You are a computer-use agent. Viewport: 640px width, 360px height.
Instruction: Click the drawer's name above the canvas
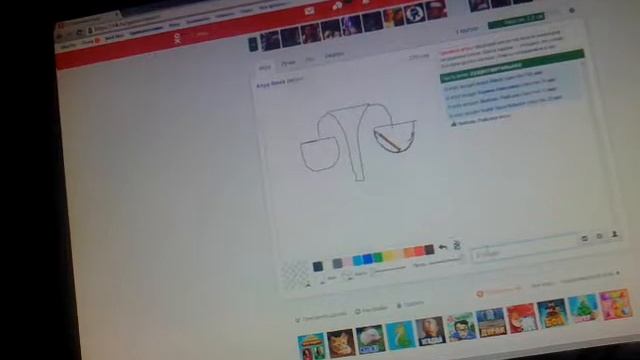pyautogui.click(x=271, y=84)
